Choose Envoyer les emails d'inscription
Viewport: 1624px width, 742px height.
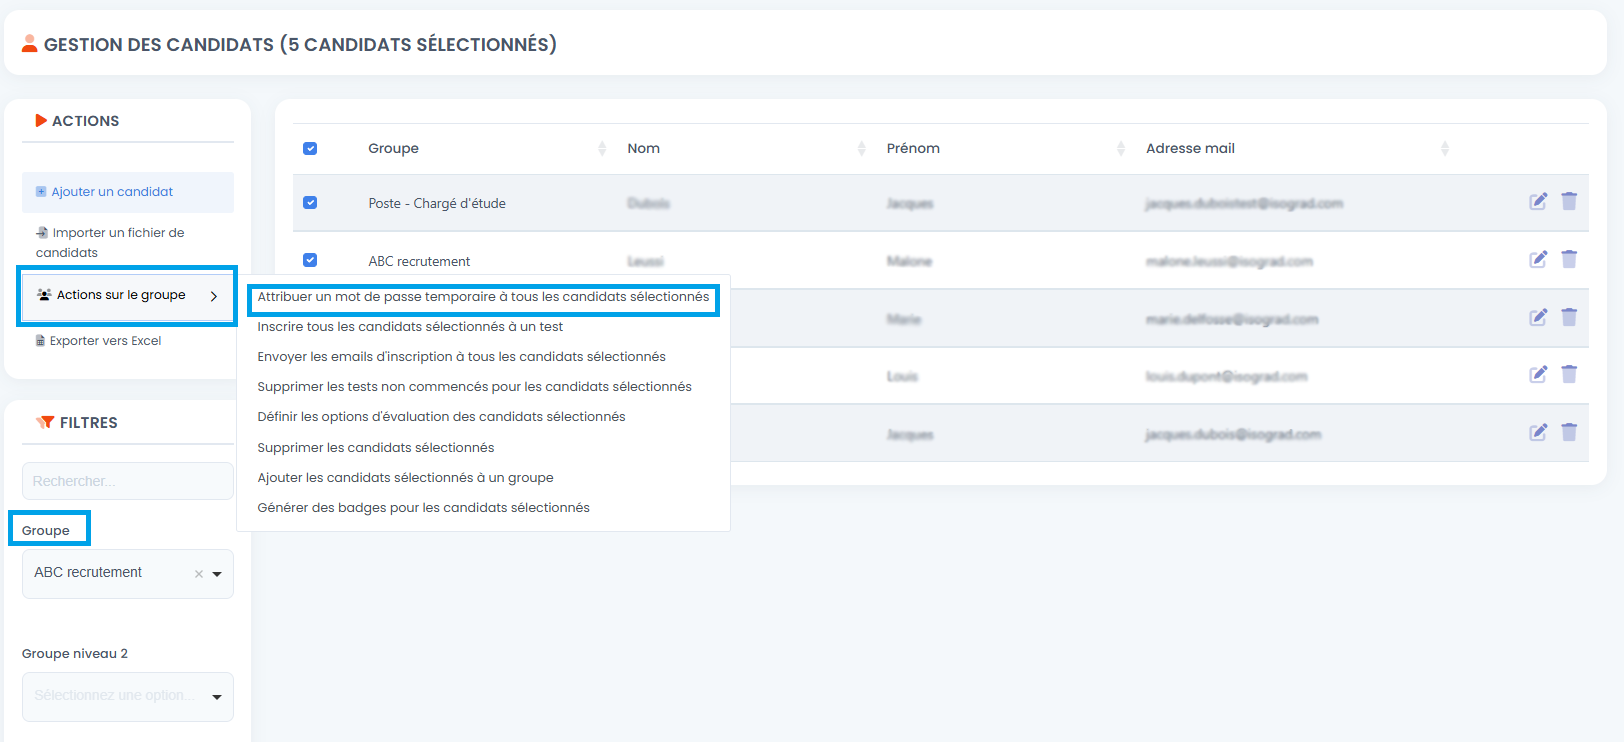click(x=461, y=357)
